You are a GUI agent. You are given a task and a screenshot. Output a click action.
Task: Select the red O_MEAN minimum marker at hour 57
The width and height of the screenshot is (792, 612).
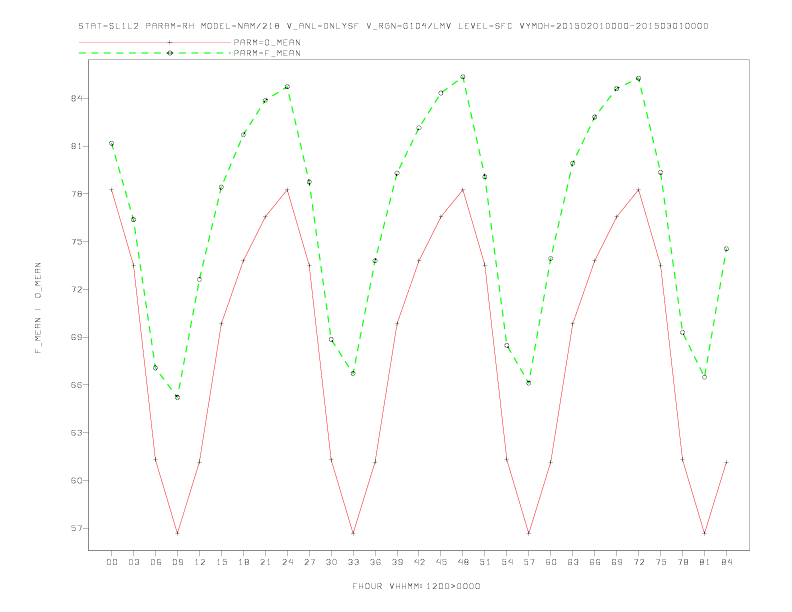tap(529, 533)
